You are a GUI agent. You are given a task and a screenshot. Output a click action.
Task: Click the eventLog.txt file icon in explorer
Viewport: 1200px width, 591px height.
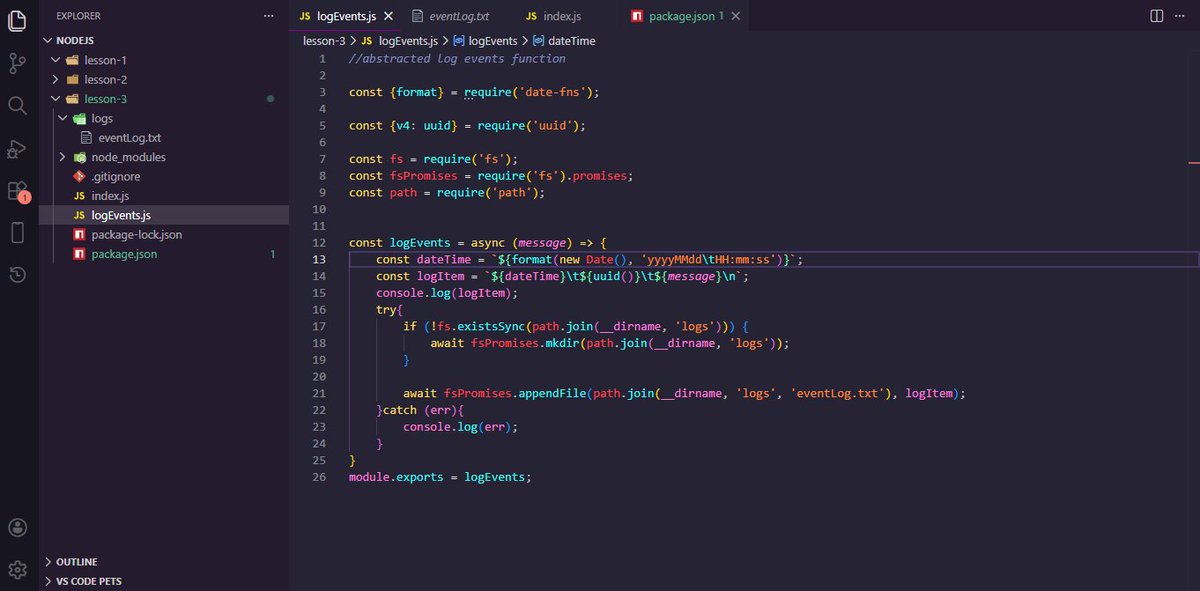click(87, 138)
